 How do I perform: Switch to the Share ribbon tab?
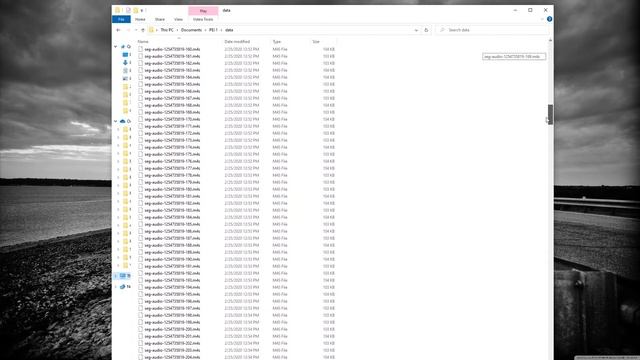(160, 19)
